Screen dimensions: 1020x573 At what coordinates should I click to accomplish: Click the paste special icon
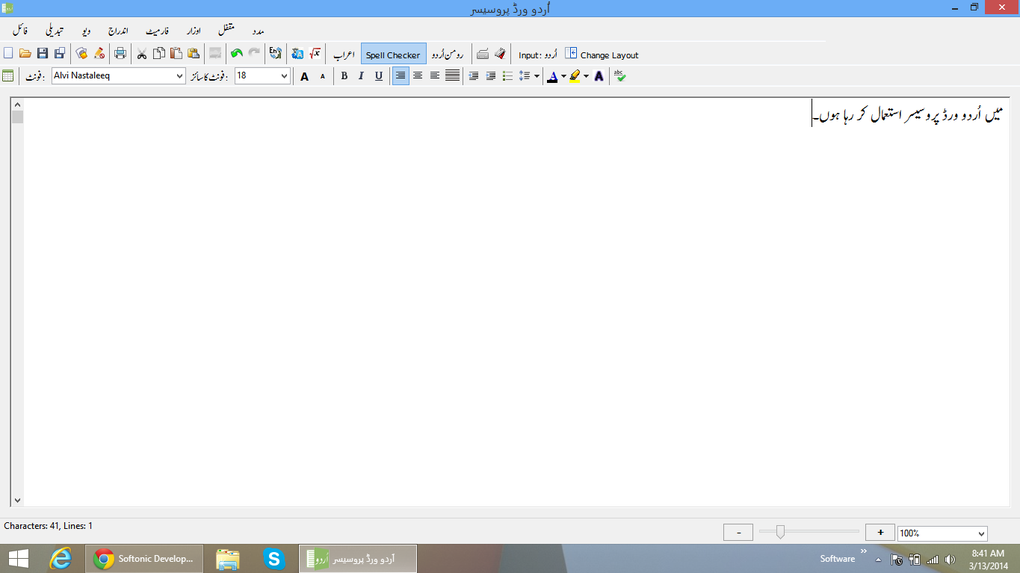pos(193,53)
